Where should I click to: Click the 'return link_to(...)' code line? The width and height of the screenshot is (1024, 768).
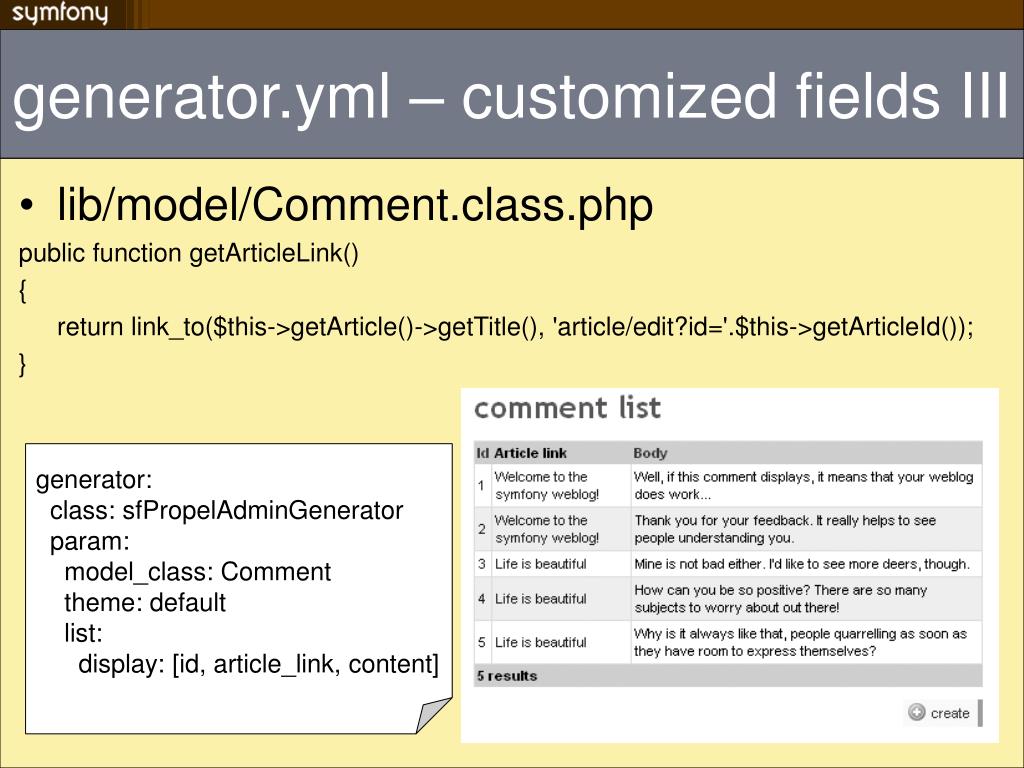[x=515, y=327]
